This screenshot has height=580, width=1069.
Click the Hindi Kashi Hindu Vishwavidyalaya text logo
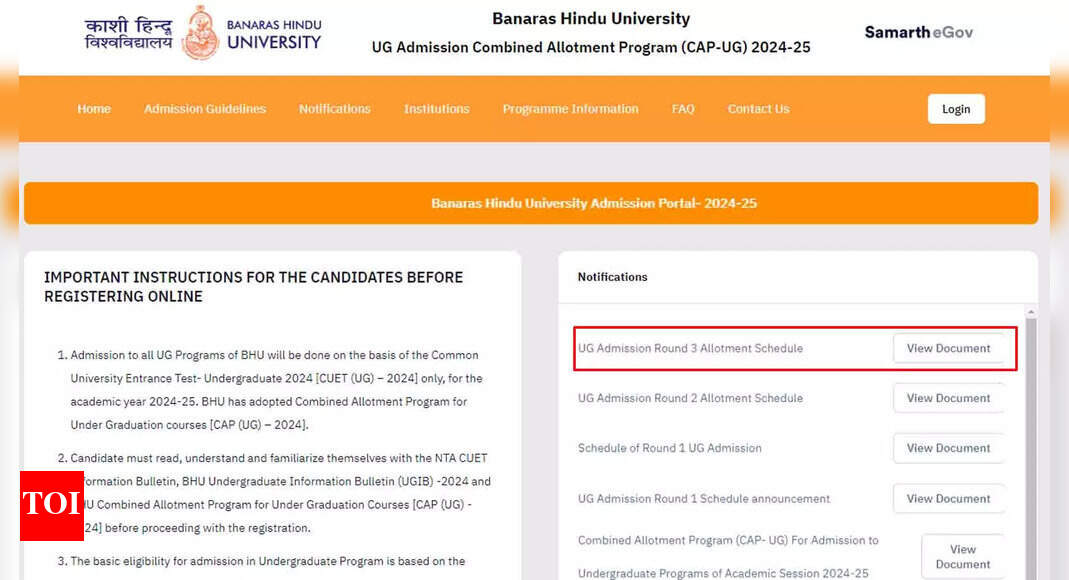point(129,33)
